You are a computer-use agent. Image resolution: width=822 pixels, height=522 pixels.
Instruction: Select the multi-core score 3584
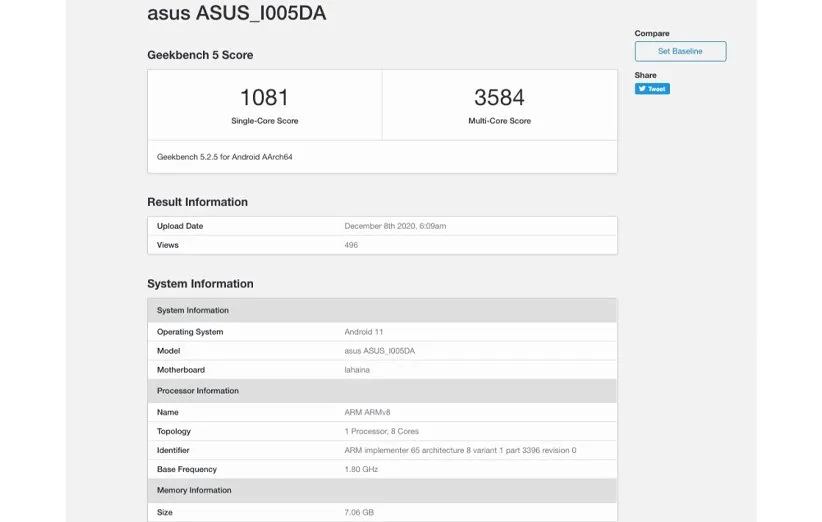click(x=499, y=98)
